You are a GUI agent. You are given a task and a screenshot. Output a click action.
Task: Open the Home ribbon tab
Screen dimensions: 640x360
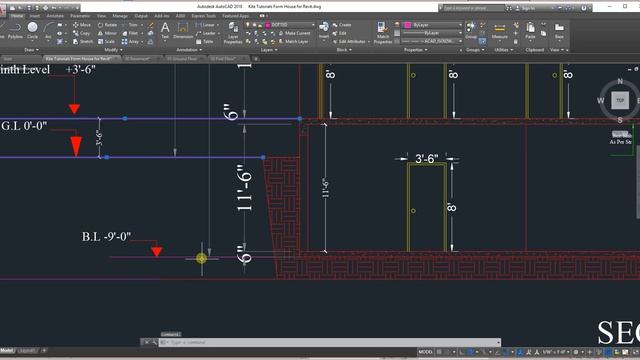pos(17,16)
